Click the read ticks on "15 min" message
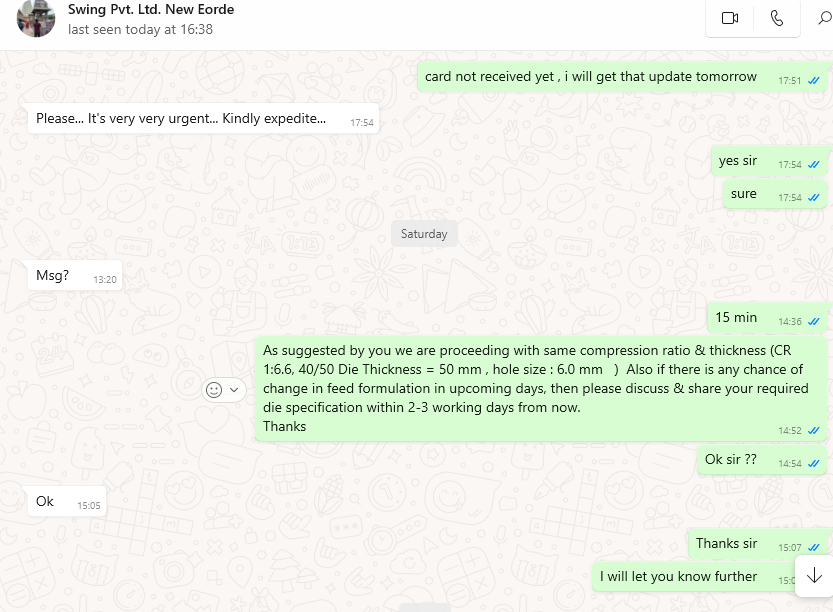The width and height of the screenshot is (833, 612). click(814, 322)
